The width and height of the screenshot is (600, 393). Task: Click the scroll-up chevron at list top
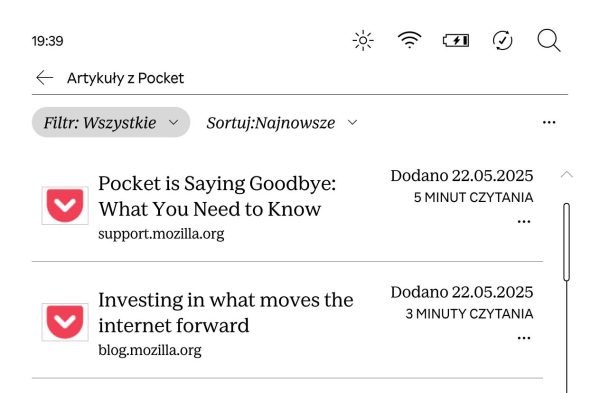(567, 174)
